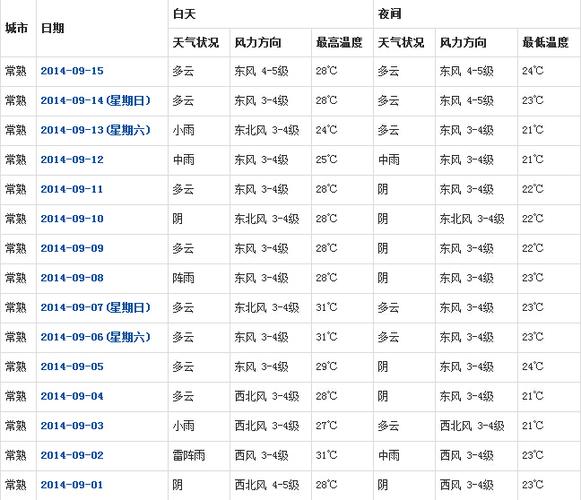Open the 2014-09-15 date link
Screen dimensions: 581x500
pos(72,71)
